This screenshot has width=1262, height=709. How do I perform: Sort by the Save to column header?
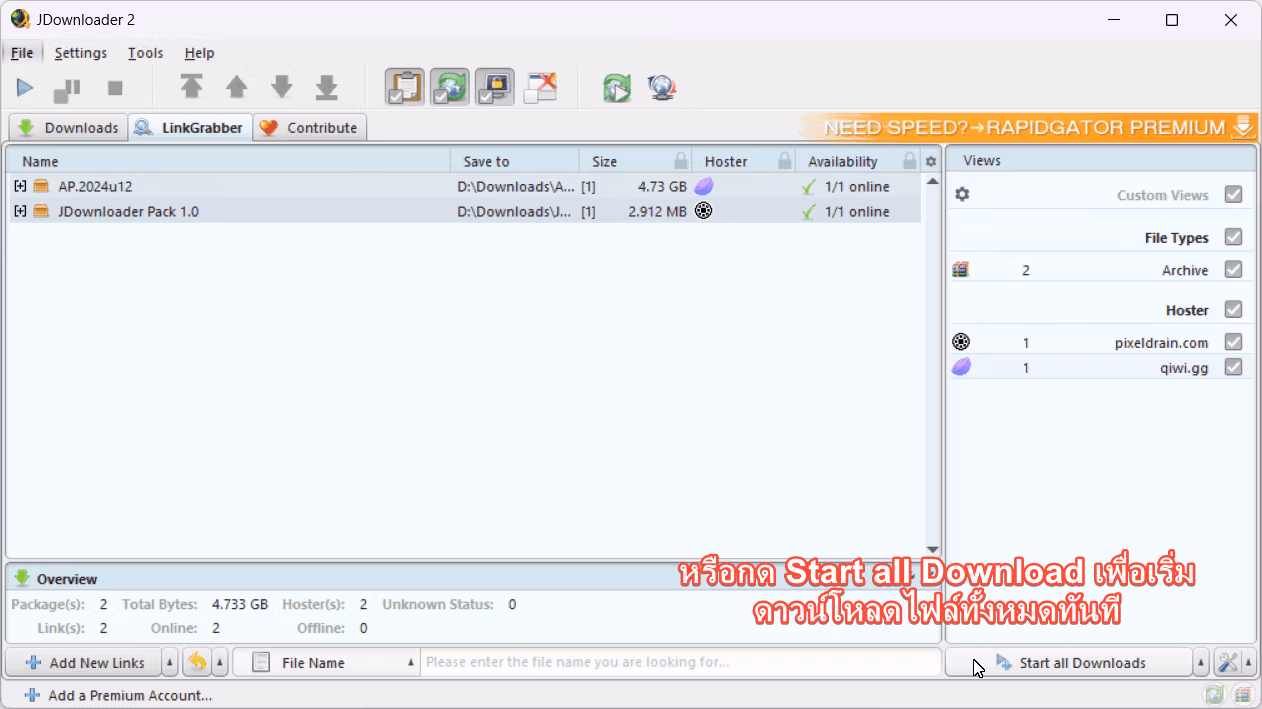[x=514, y=161]
